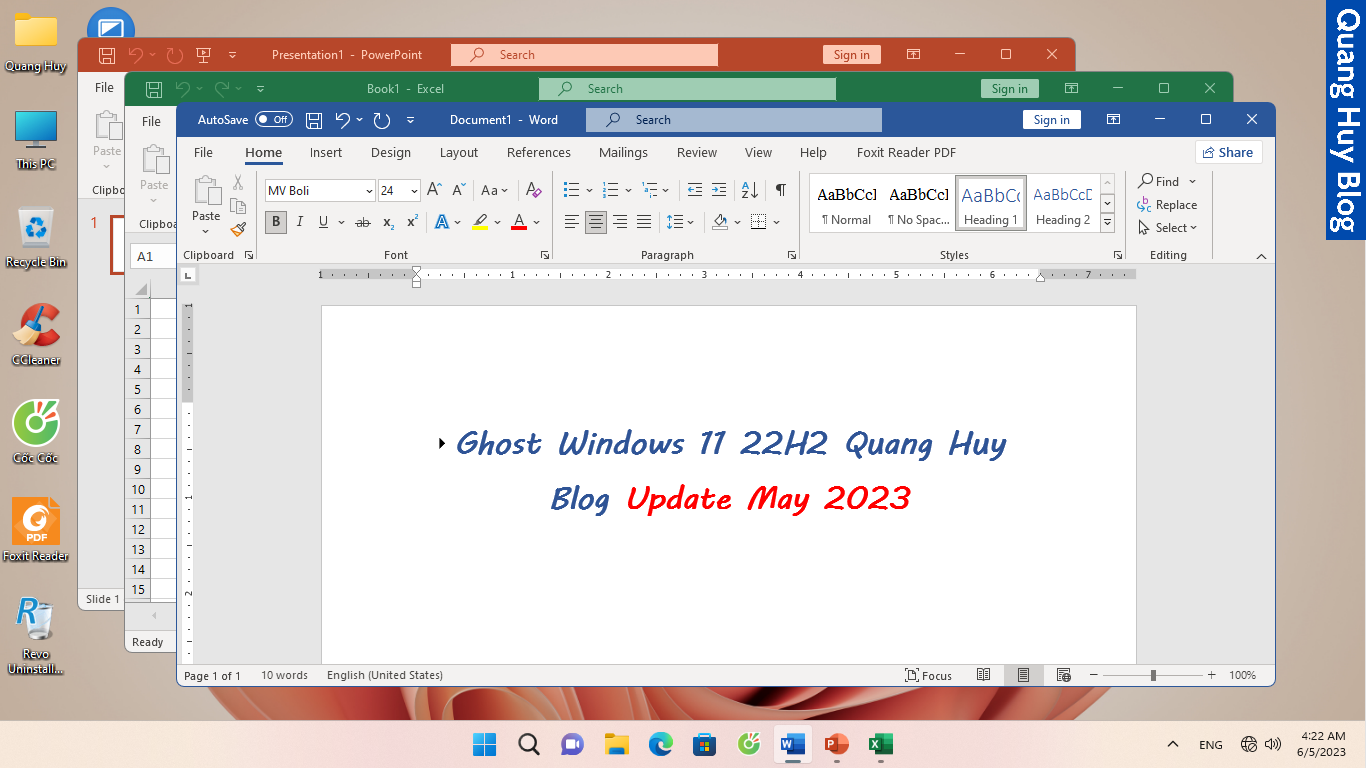Click the Word search box
The image size is (1366, 768).
click(734, 120)
